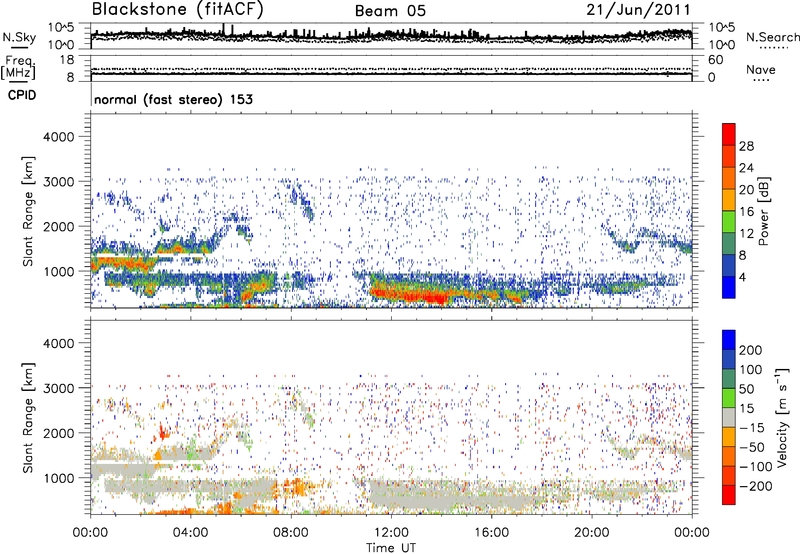The image size is (800, 554).
Task: Click the 18 tick on frequency axis
Action: 67,60
